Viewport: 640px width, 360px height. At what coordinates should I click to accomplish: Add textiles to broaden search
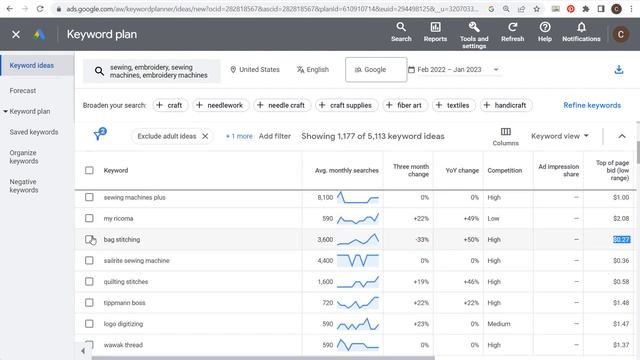tap(453, 105)
